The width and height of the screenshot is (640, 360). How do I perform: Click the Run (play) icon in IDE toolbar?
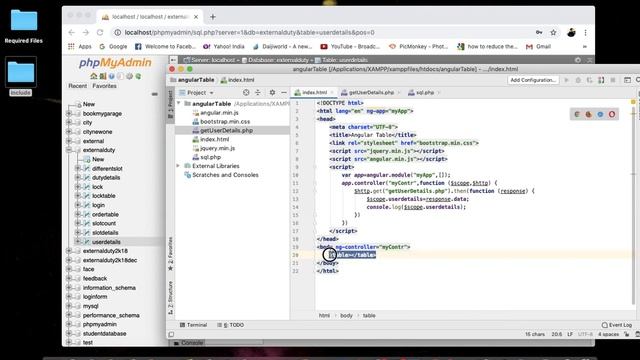(566, 80)
